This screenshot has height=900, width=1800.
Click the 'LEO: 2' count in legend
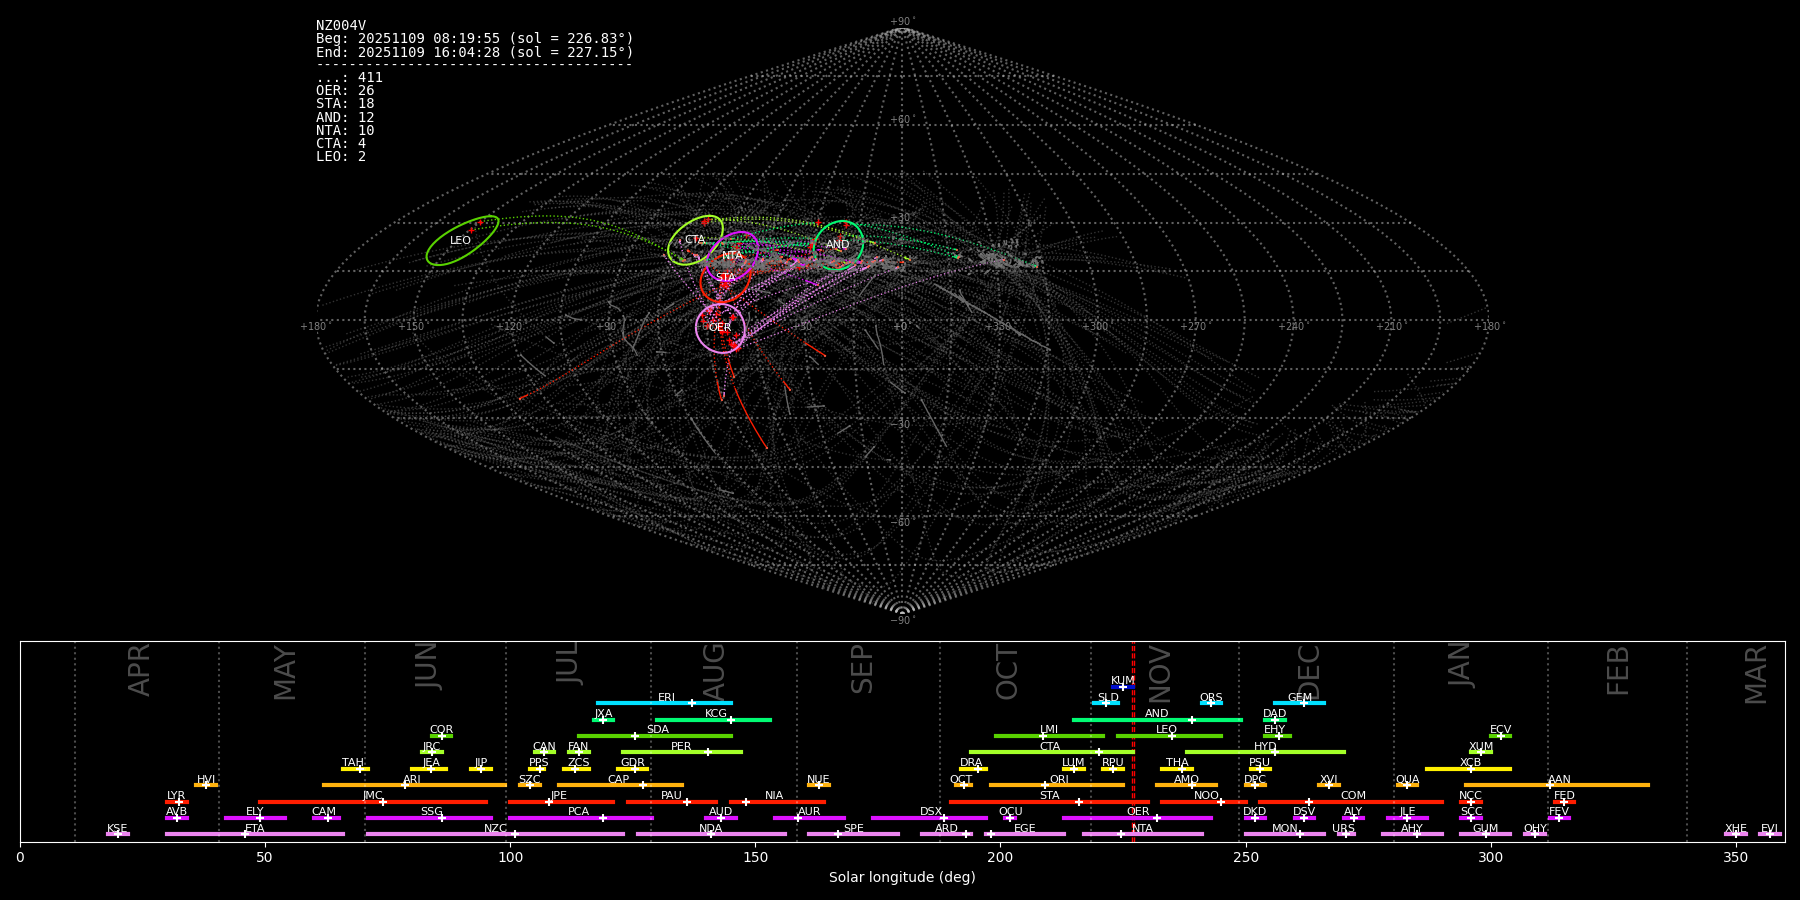341,157
